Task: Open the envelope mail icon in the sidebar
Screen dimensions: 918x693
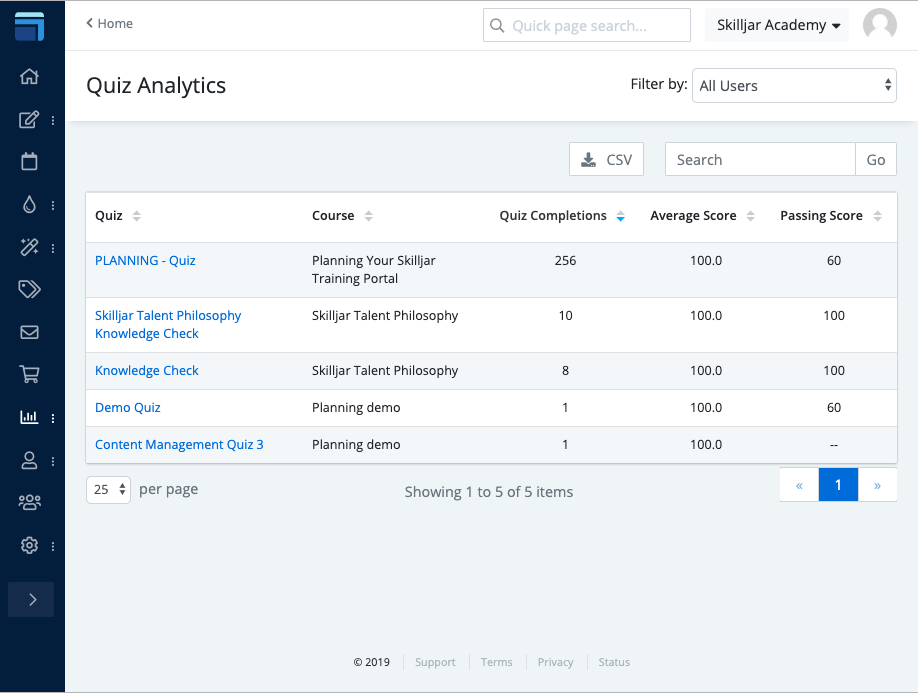Action: 29,332
